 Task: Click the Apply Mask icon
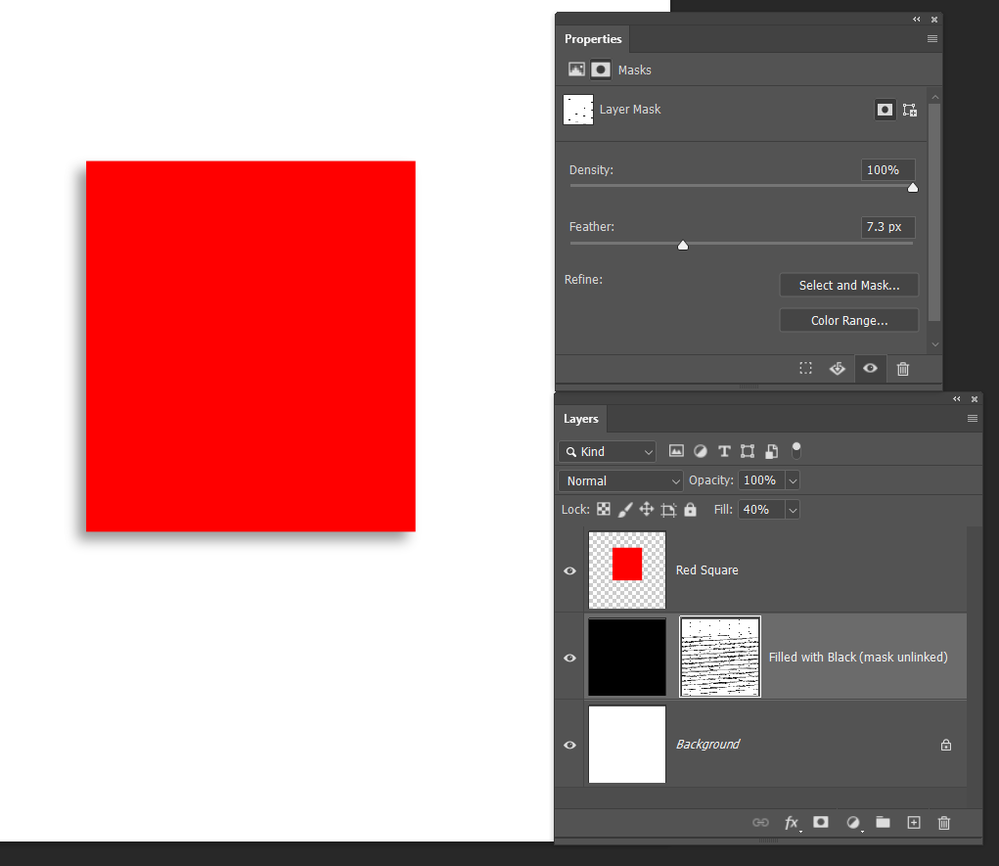click(x=837, y=368)
